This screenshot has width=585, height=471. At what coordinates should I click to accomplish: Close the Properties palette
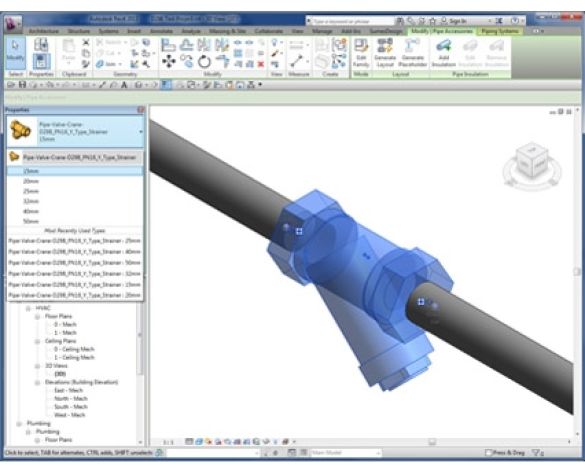tap(141, 110)
